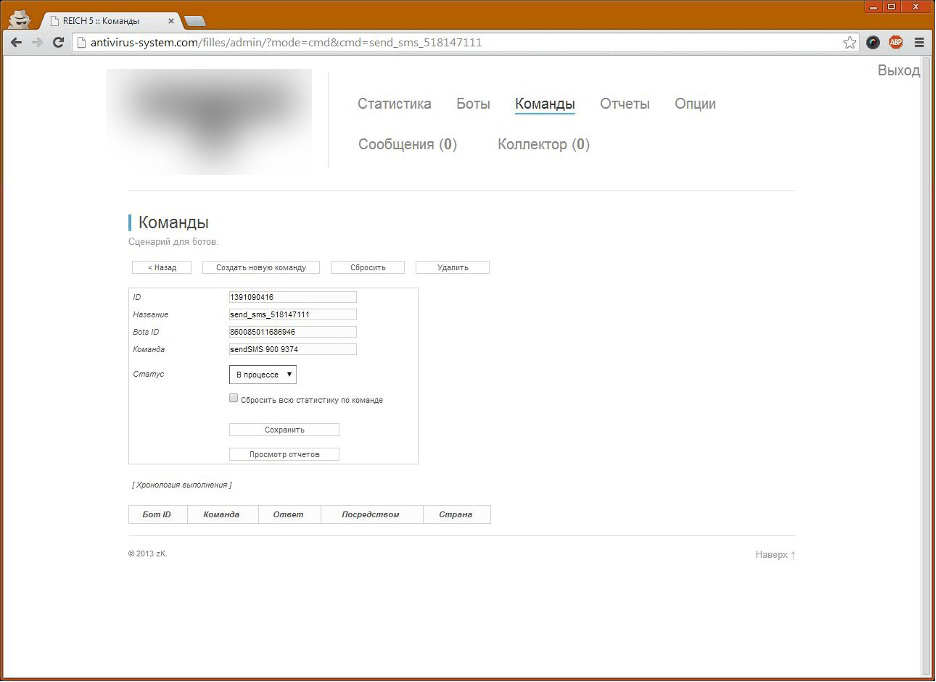
Task: Click the dark circular extension icon
Action: tap(873, 42)
